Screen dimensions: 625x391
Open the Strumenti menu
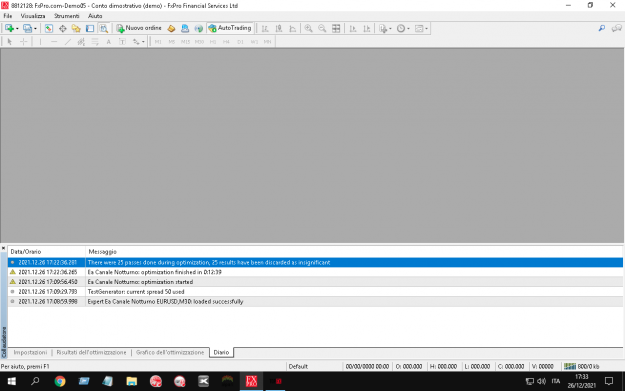[67, 16]
